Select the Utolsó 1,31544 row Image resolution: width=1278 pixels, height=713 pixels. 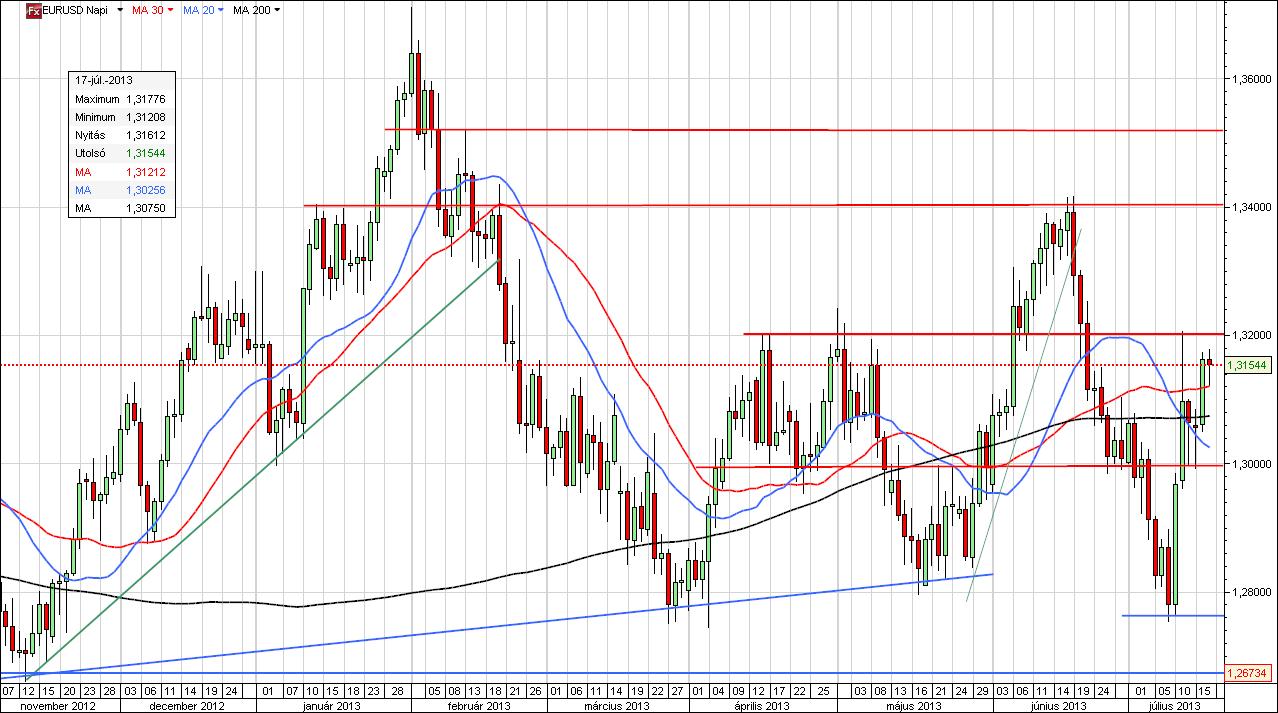[x=121, y=153]
